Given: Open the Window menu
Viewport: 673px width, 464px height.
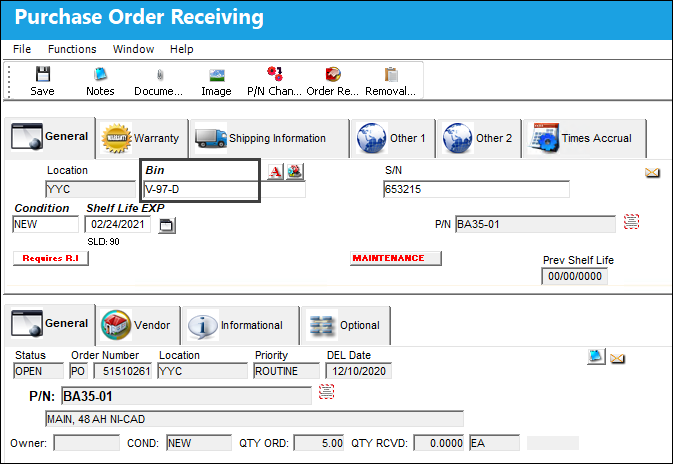Looking at the screenshot, I should pyautogui.click(x=133, y=49).
